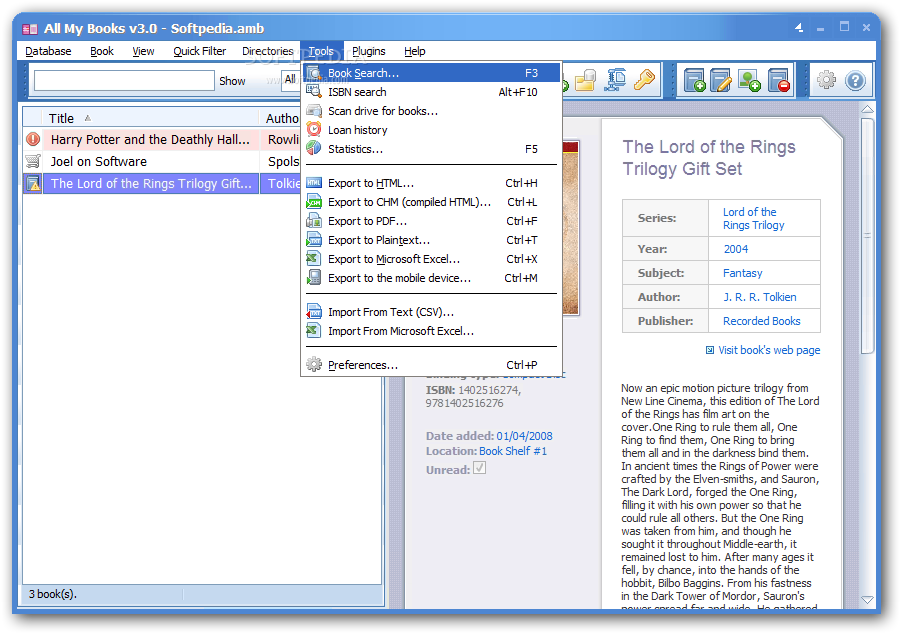Click Harry Potter row's red alert icon
Screen dimensions: 901x634
coord(33,139)
